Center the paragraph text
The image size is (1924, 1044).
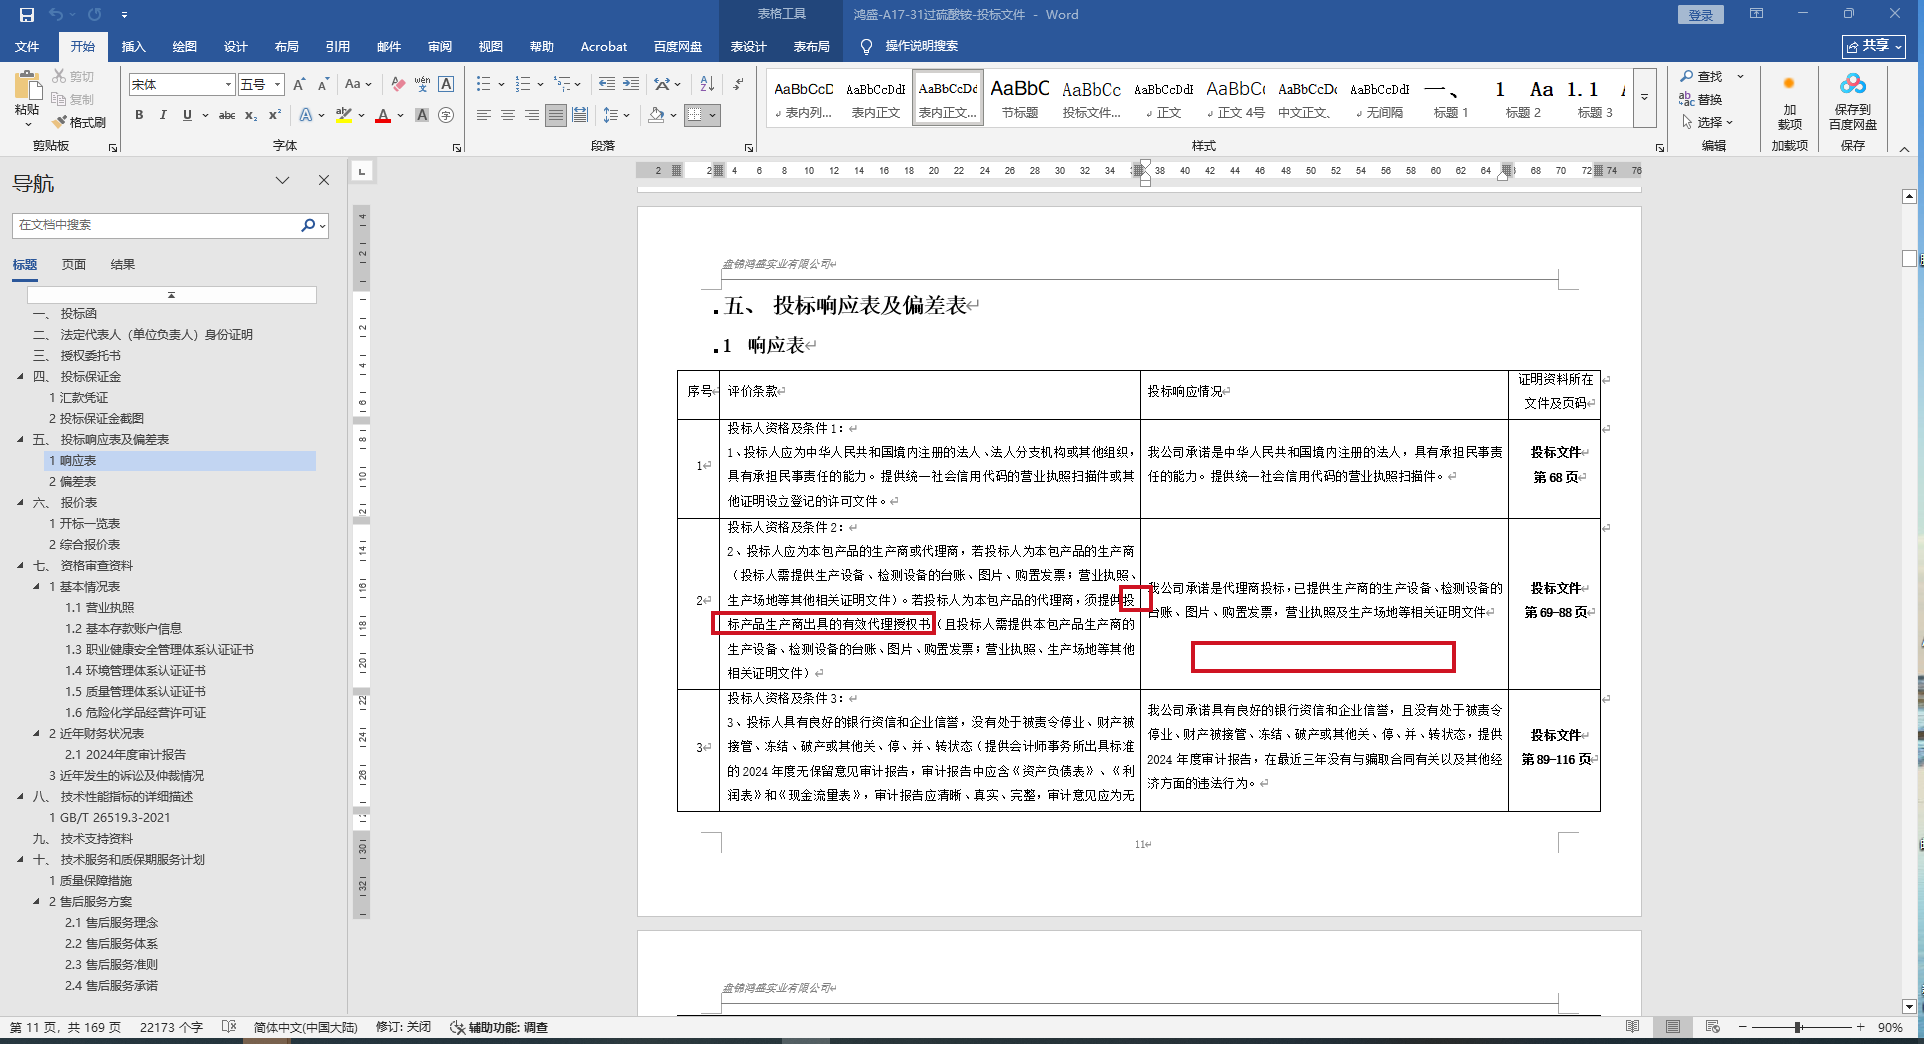(x=508, y=115)
